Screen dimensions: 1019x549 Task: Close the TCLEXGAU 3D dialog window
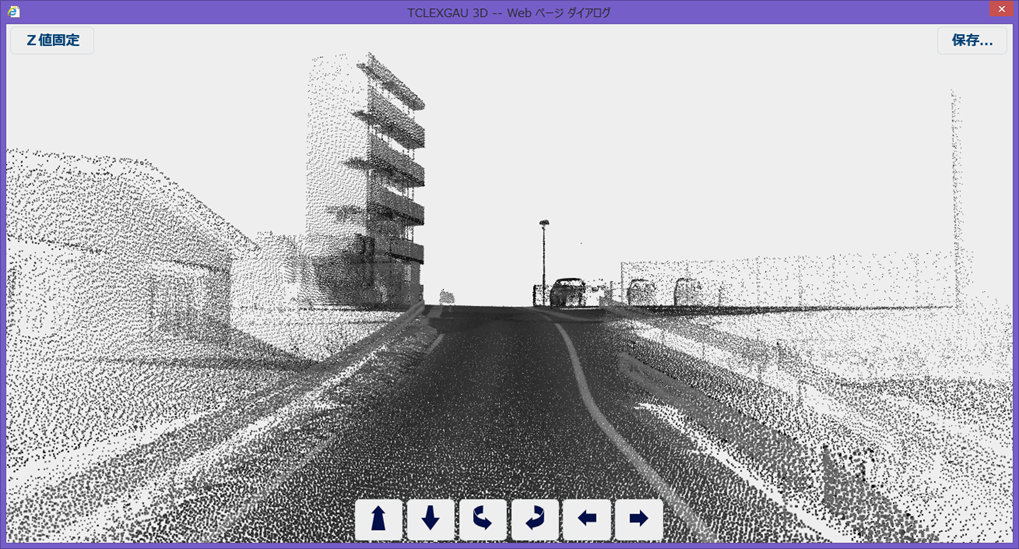(x=1002, y=8)
